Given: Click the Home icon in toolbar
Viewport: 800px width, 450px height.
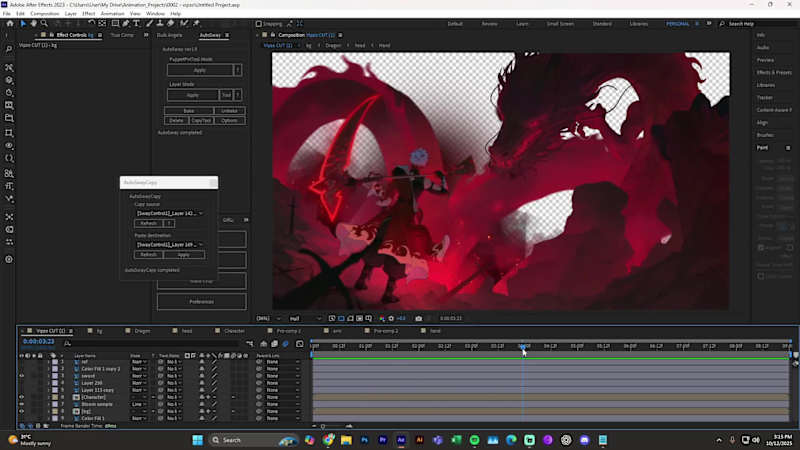Looking at the screenshot, I should point(10,23).
